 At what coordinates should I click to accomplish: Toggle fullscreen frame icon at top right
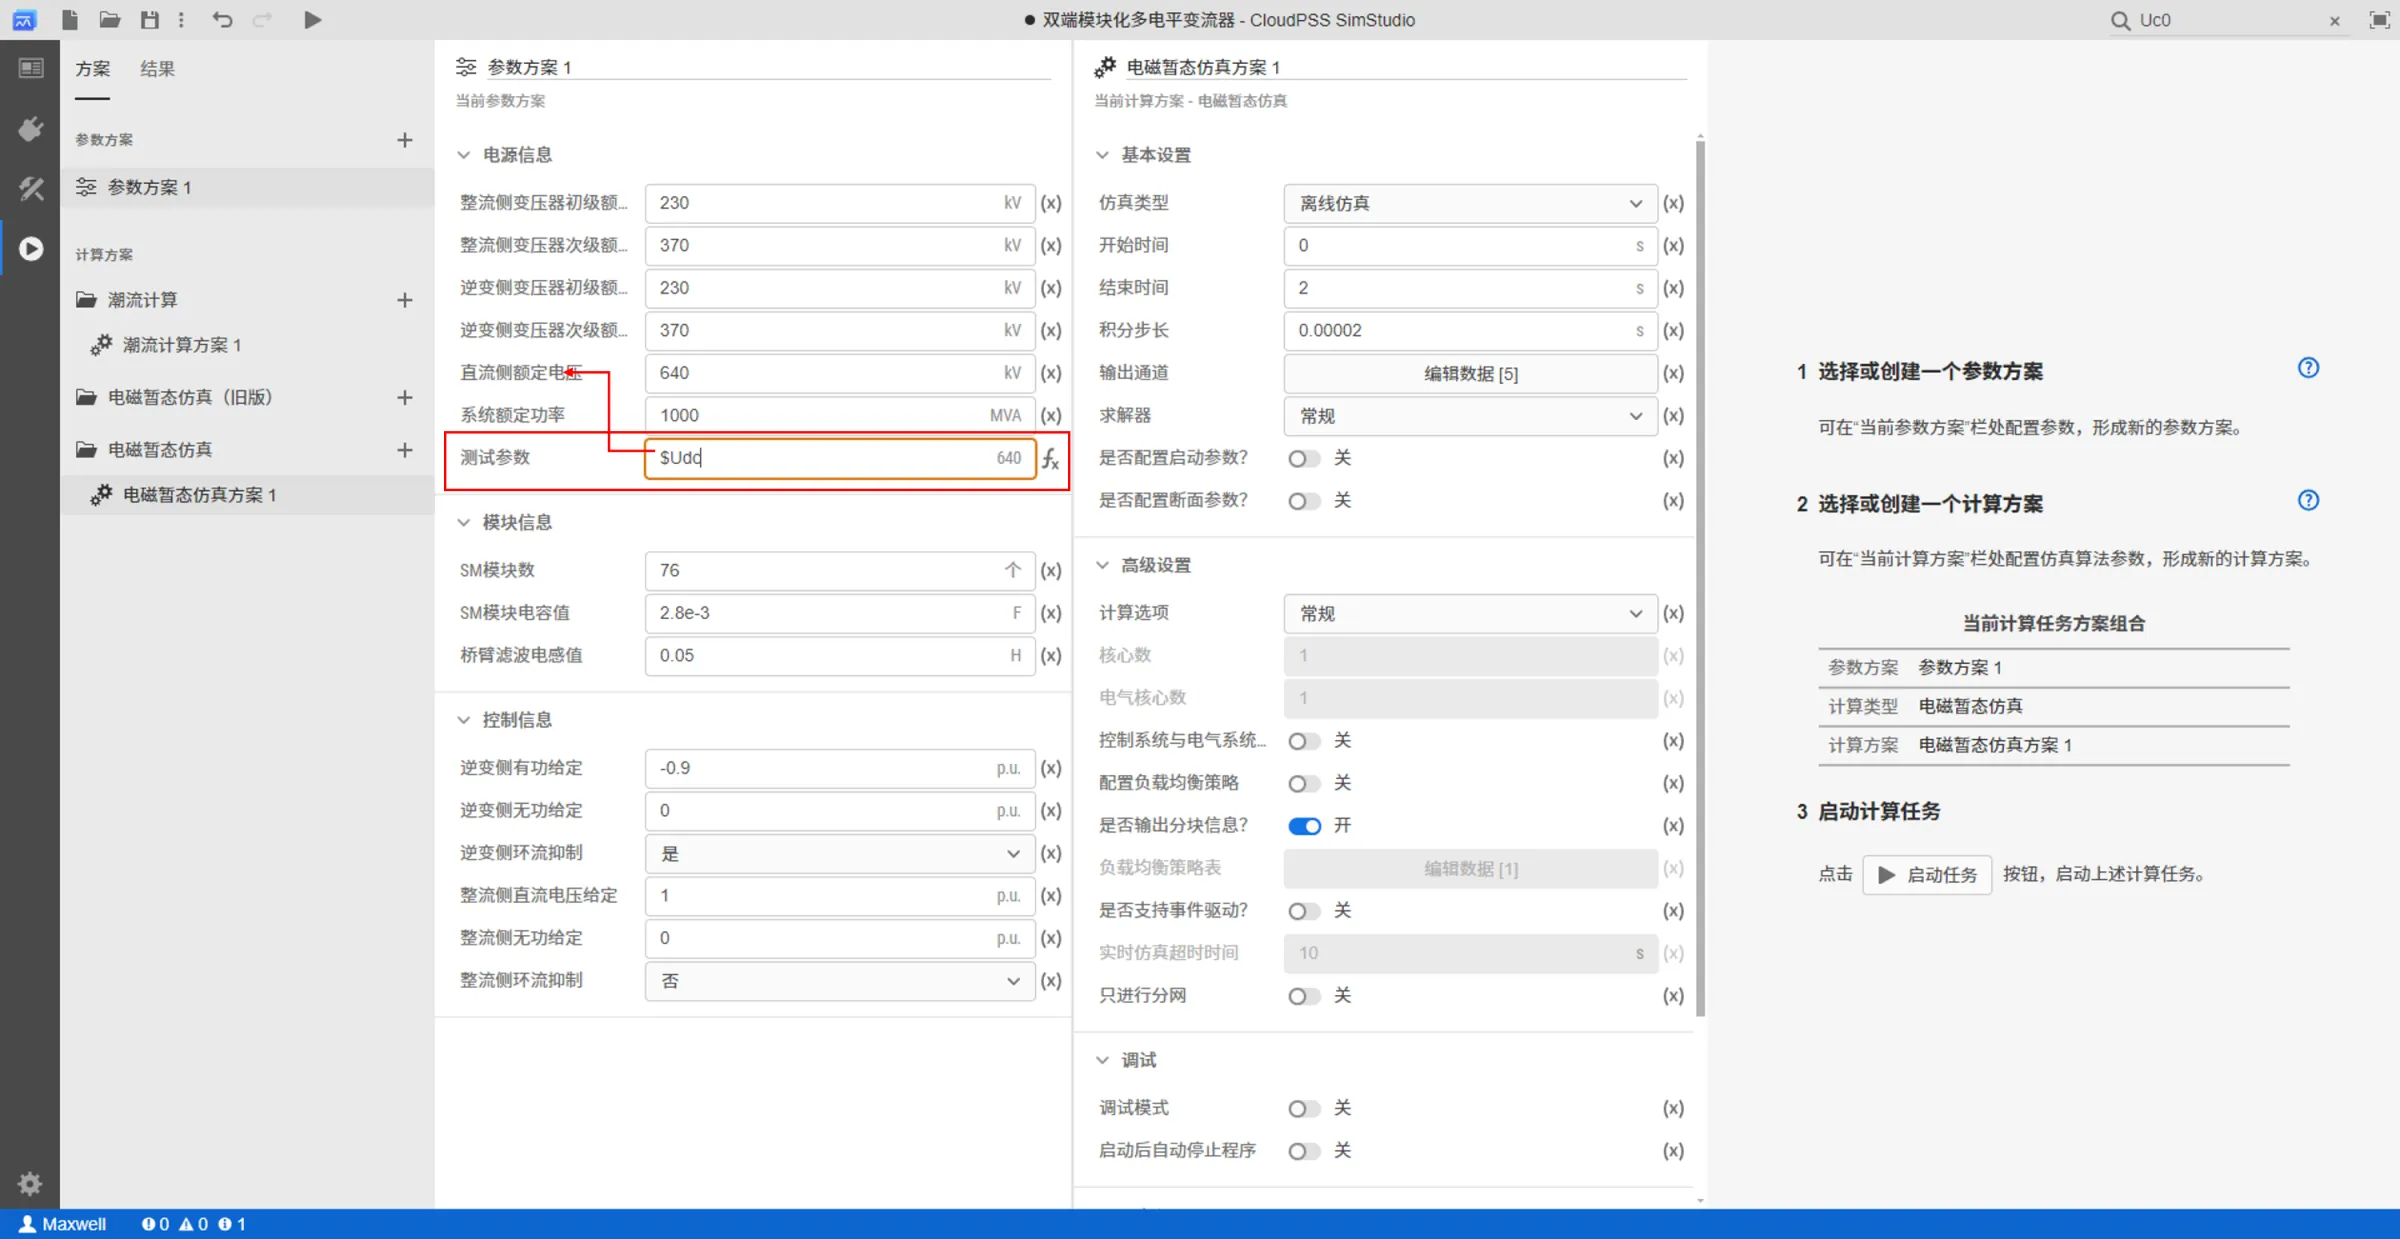point(2380,20)
